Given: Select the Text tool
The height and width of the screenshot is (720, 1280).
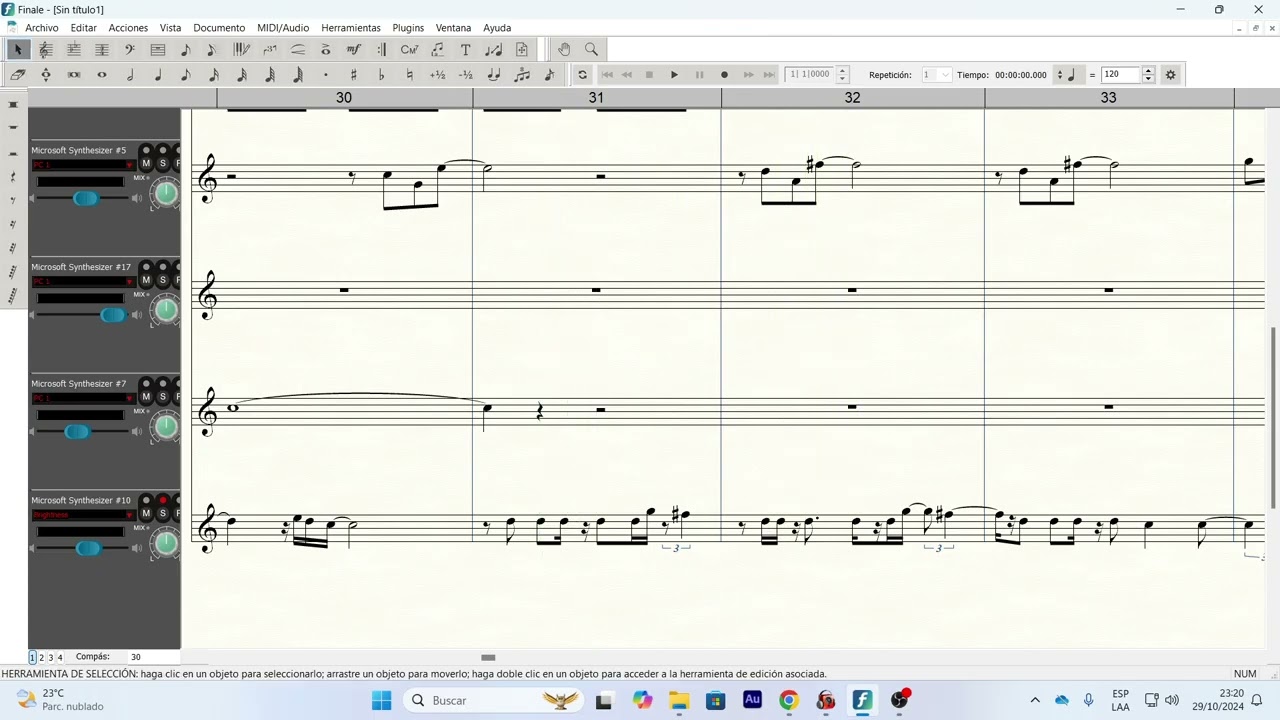Looking at the screenshot, I should click(466, 49).
